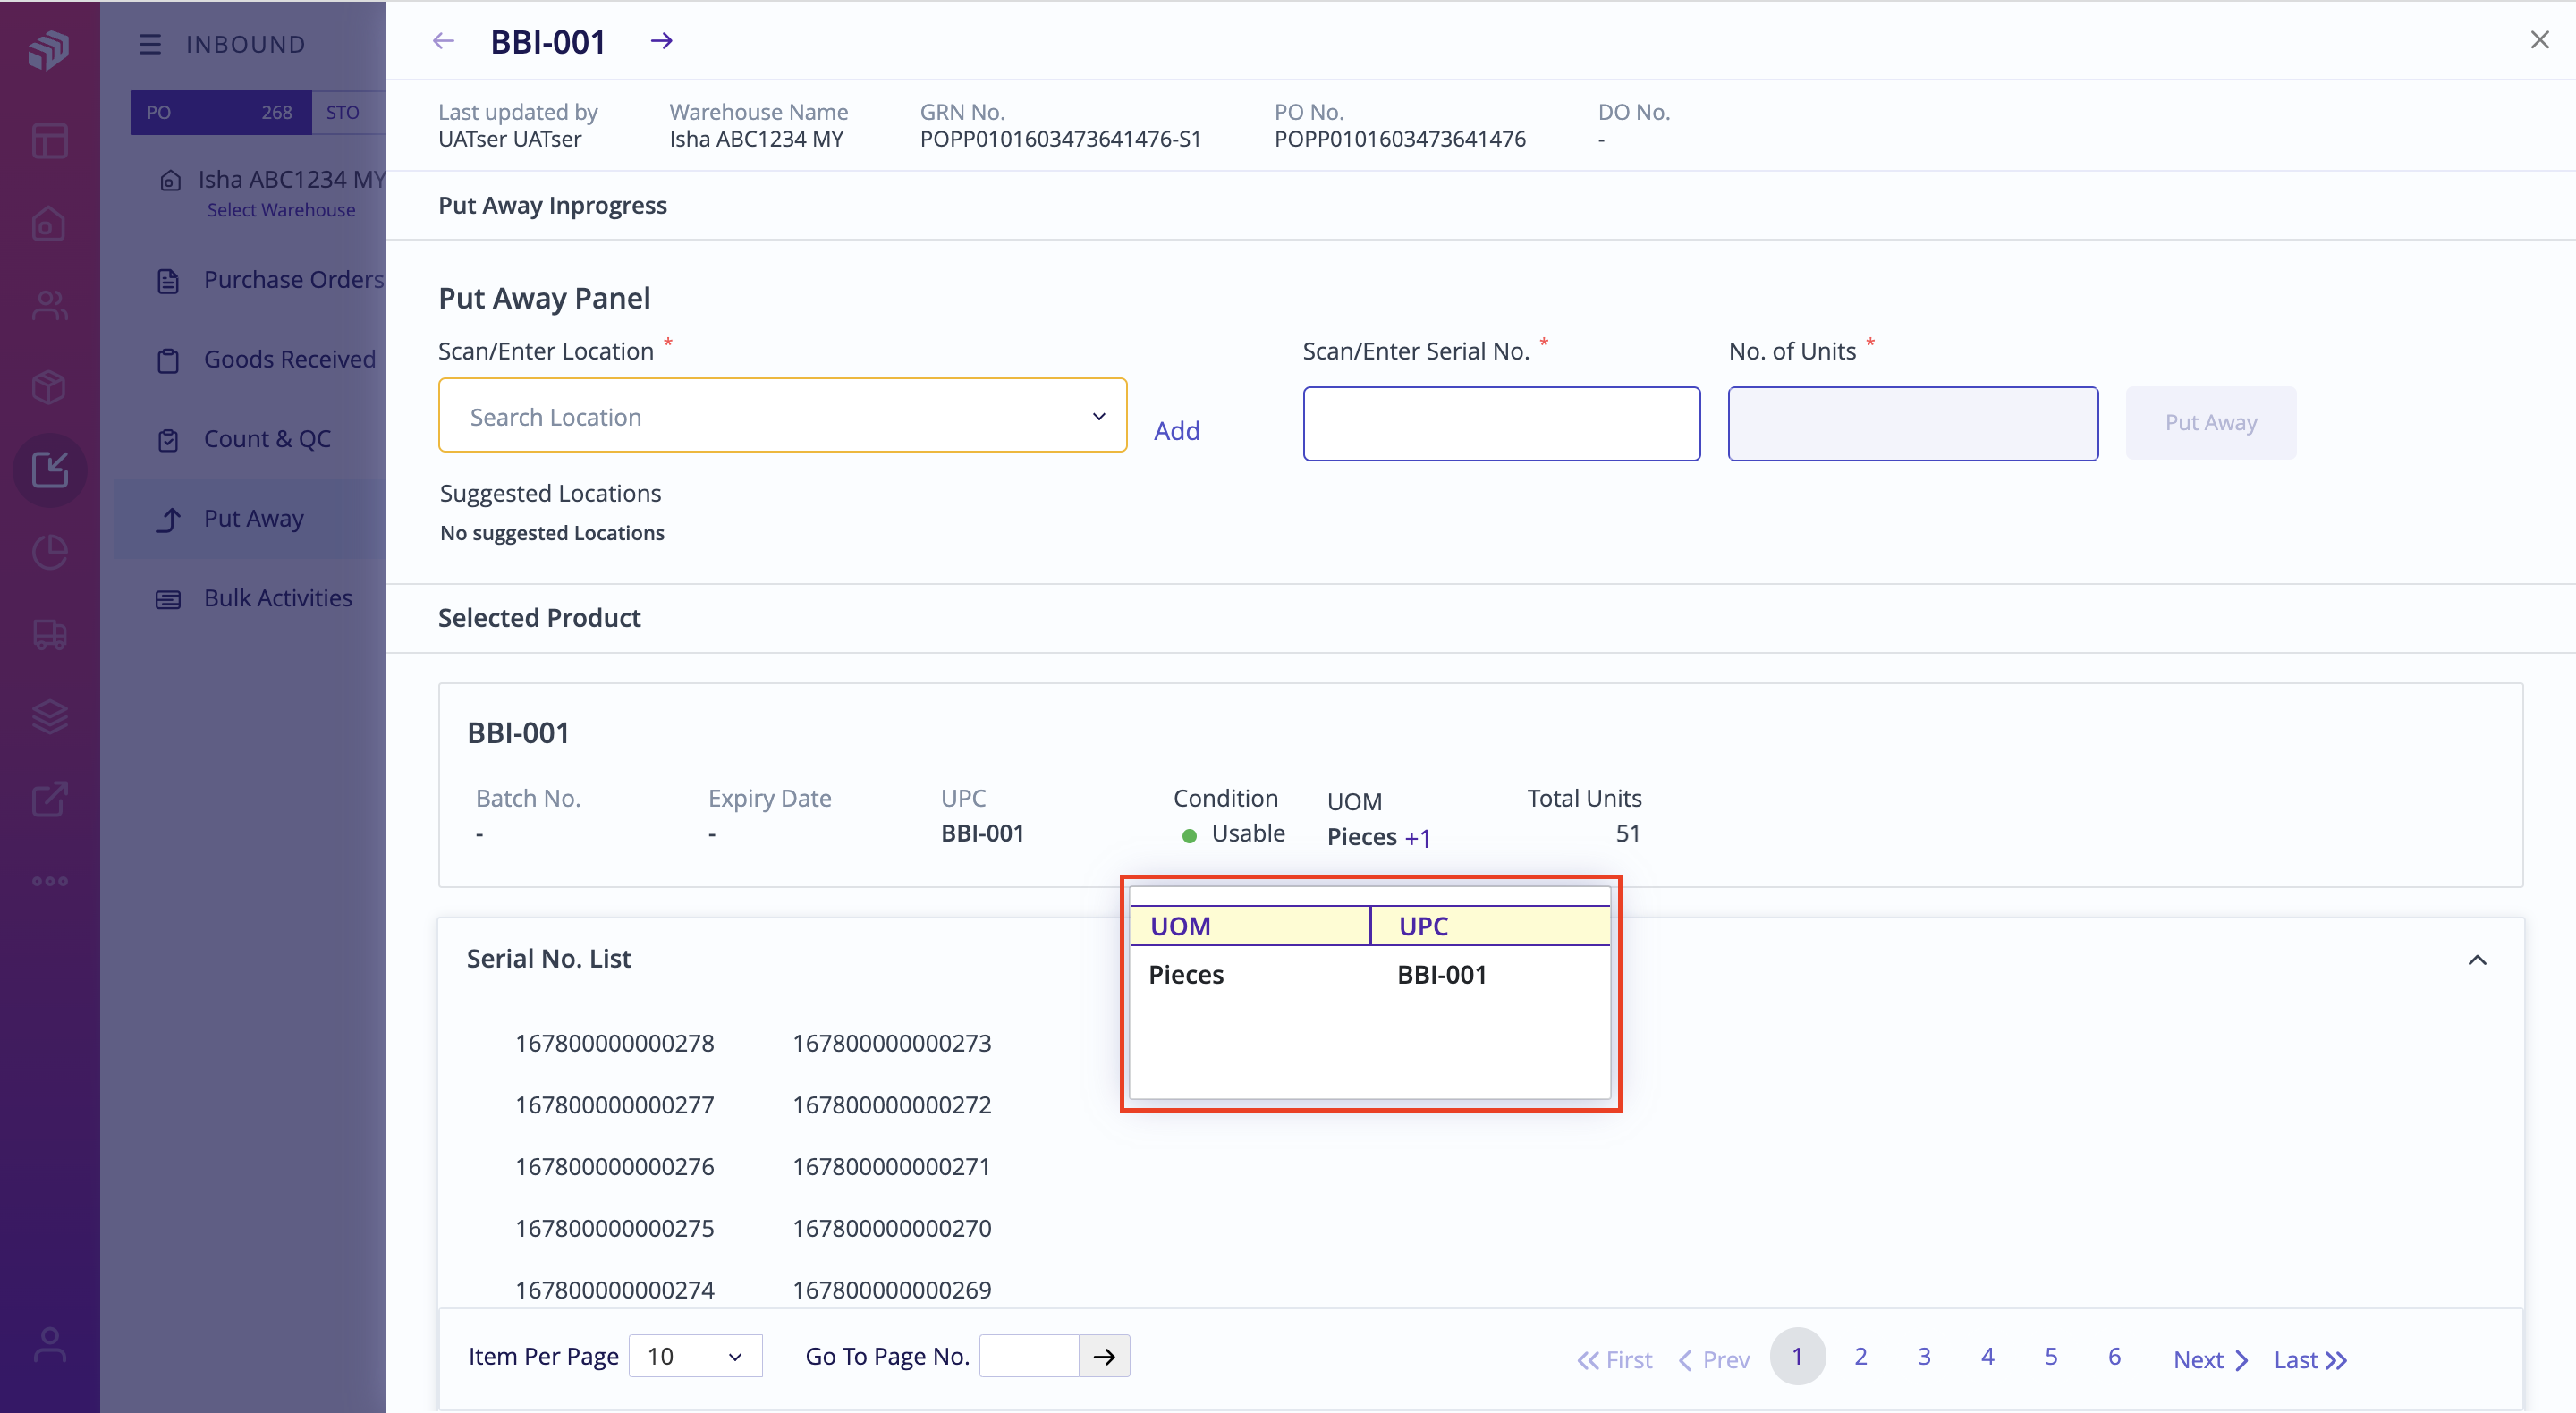This screenshot has width=2576, height=1413.
Task: Select current page 1 button
Action: click(1797, 1356)
